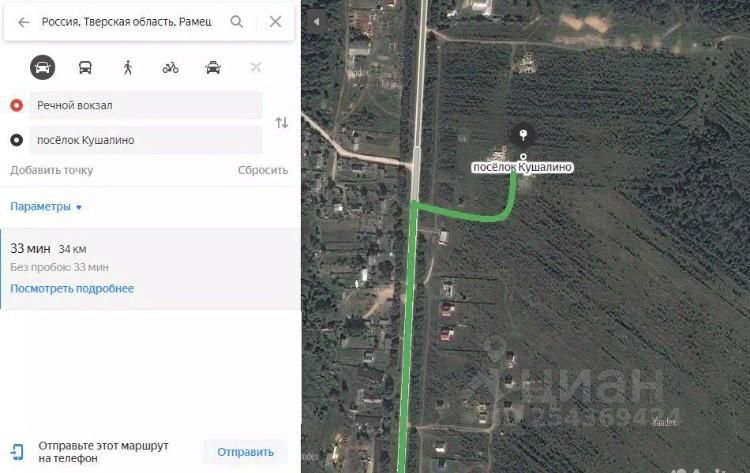This screenshot has width=750, height=473.
Task: Open Посмотреть подробнее route details
Action: pos(72,288)
